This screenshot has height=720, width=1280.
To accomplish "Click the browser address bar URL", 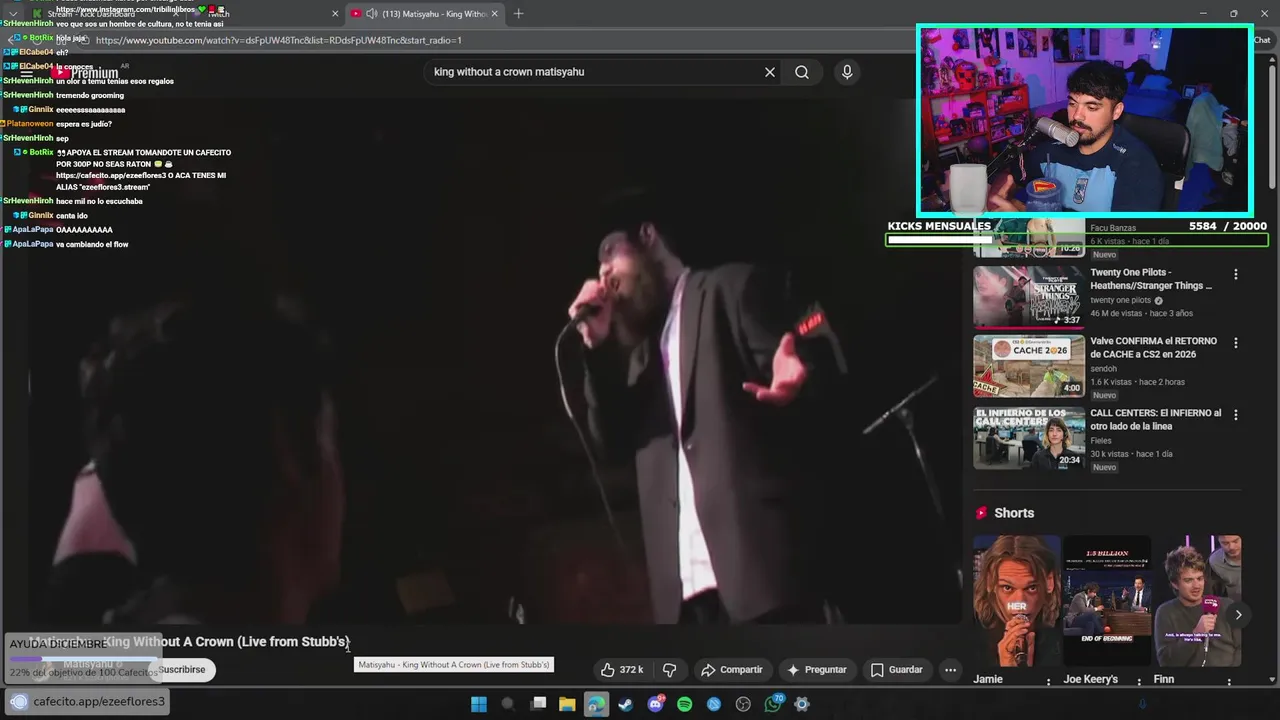I will (x=279, y=41).
